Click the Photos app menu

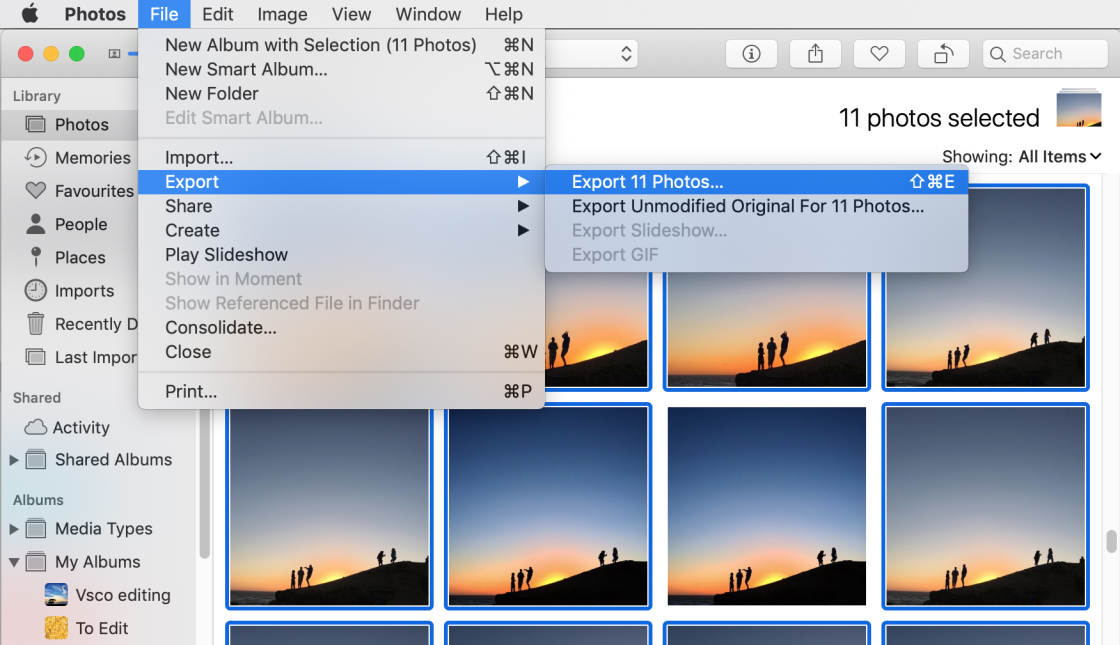[x=95, y=14]
